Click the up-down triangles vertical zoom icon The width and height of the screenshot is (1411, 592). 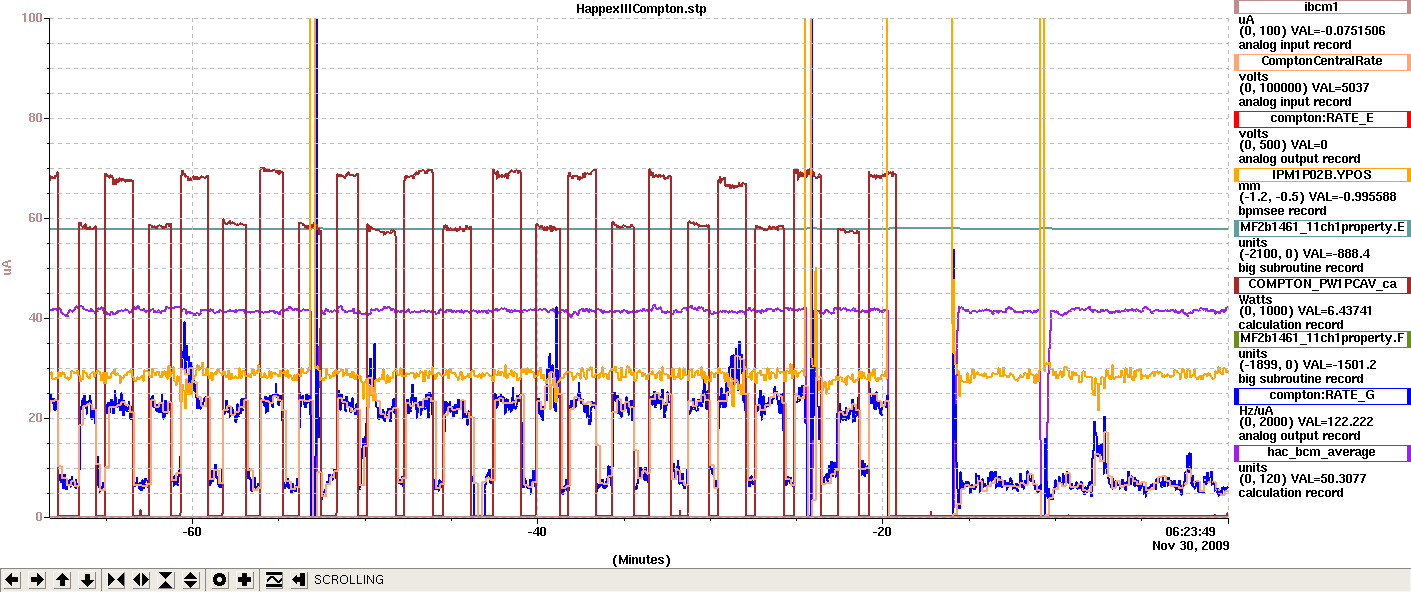[191, 580]
